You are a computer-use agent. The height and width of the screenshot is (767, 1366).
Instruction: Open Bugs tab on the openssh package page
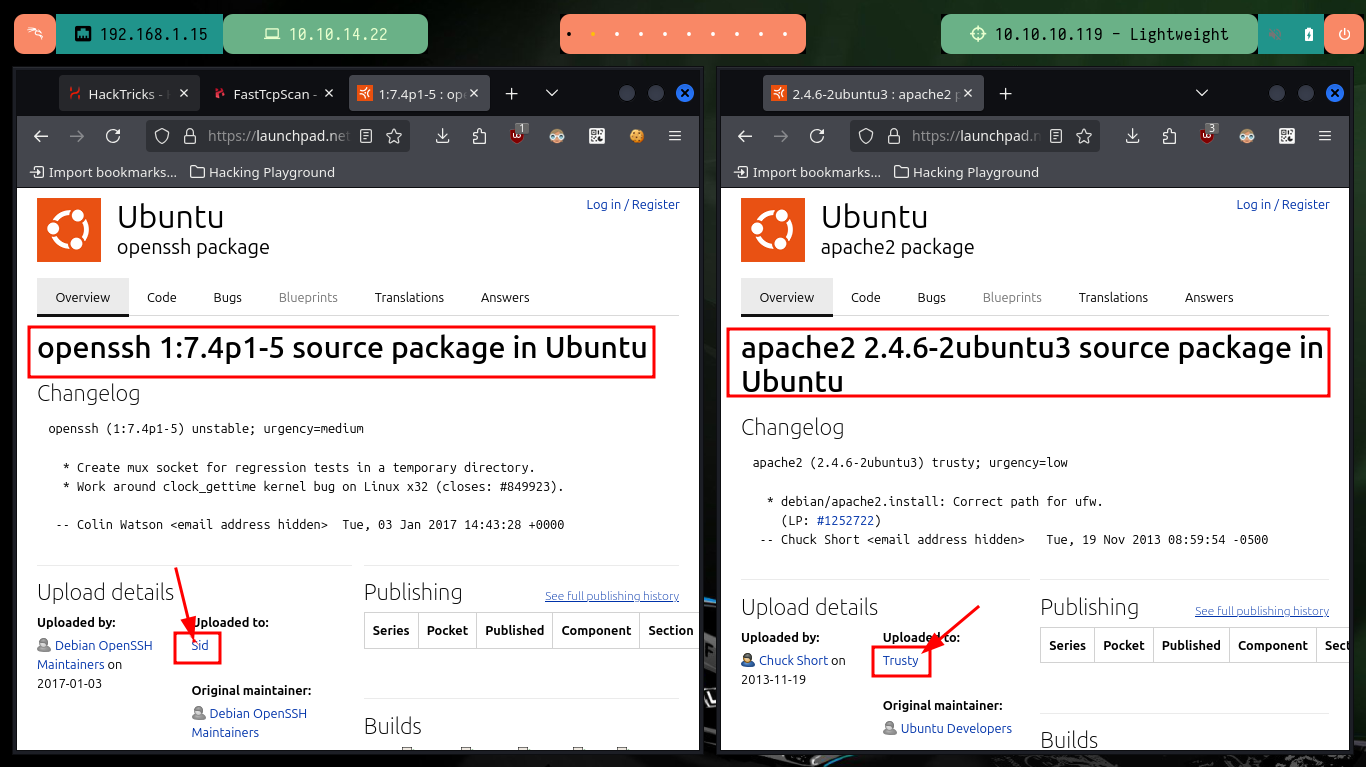(x=228, y=297)
